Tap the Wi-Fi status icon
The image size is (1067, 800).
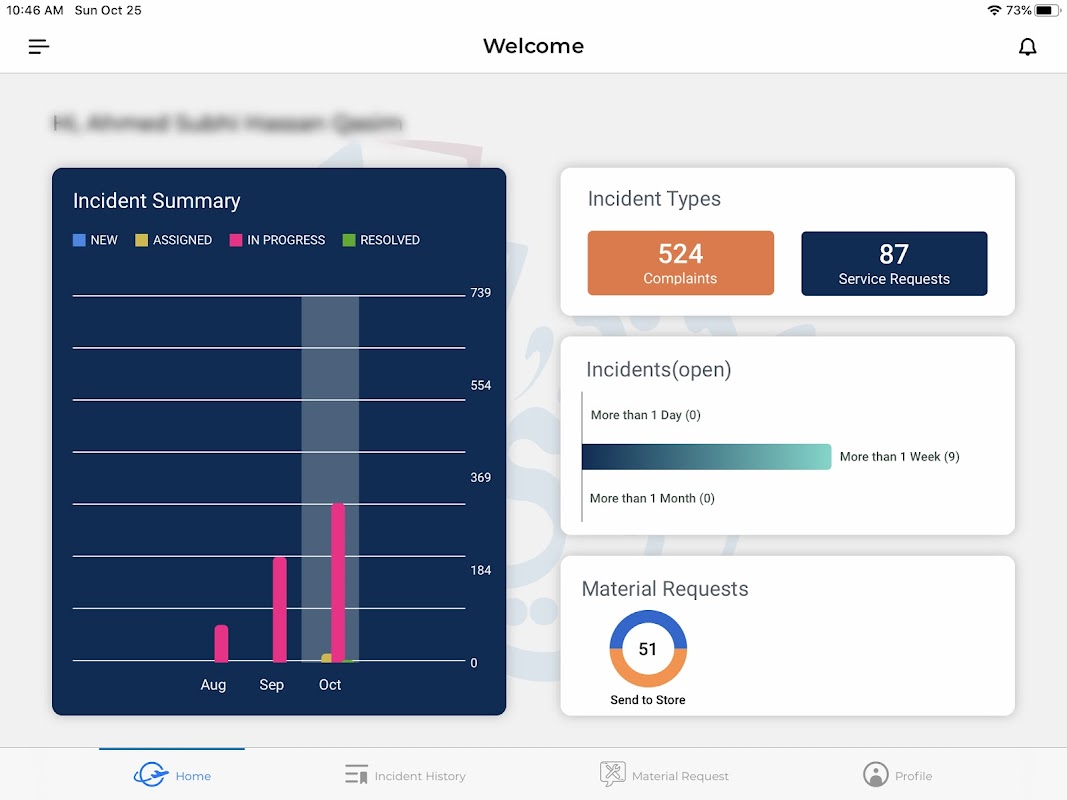point(994,10)
